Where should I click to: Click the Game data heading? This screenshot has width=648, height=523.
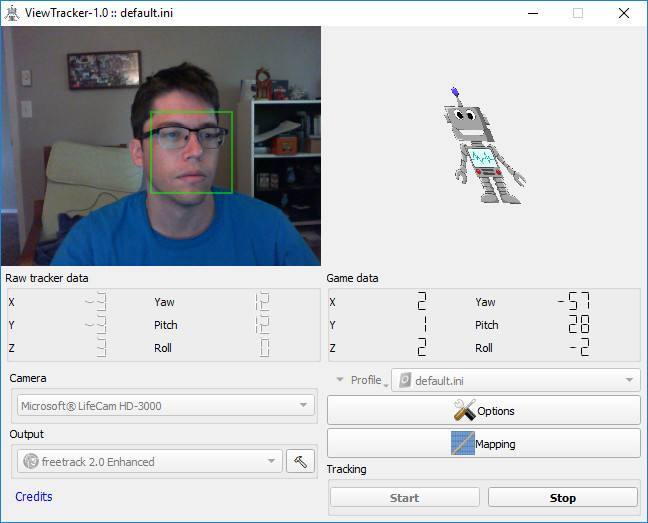(x=352, y=278)
